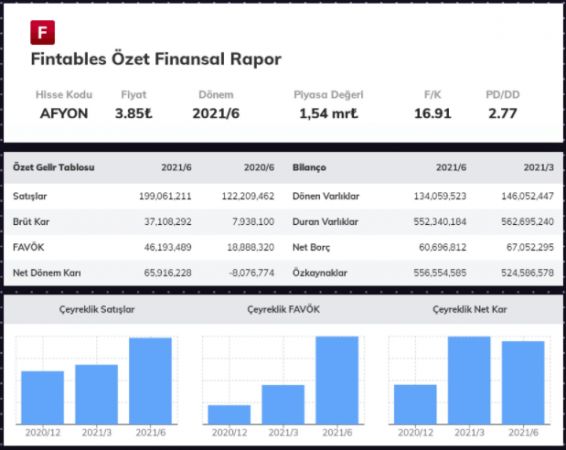Viewport: 566px width, 450px height.
Task: Click the Dönen Varlıklar row label
Action: tap(326, 196)
